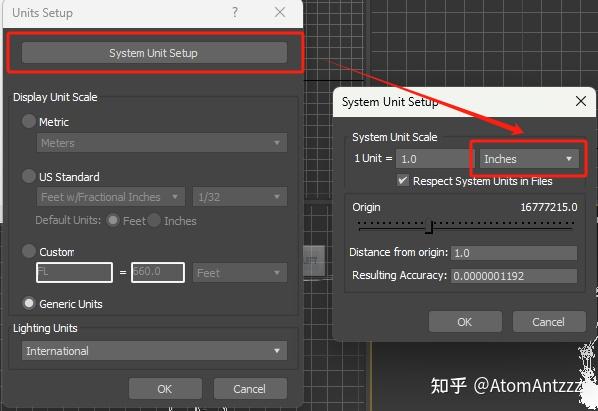Image resolution: width=598 pixels, height=411 pixels.
Task: Open the Meters metric dropdown
Action: (x=162, y=143)
